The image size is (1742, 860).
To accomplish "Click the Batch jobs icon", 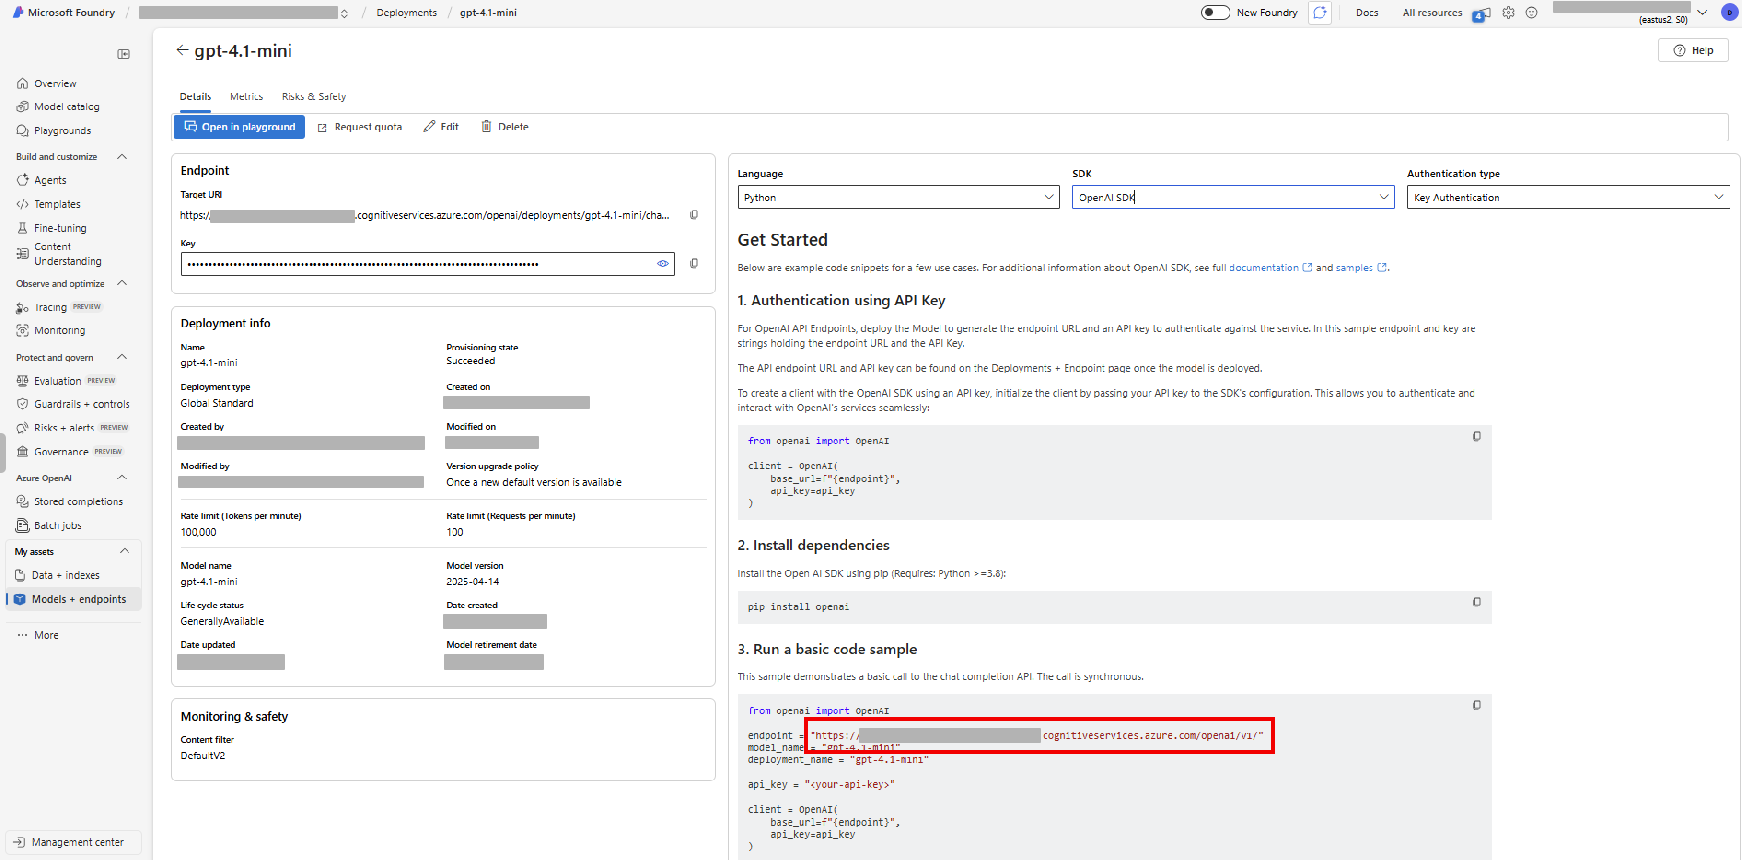I will pyautogui.click(x=22, y=526).
